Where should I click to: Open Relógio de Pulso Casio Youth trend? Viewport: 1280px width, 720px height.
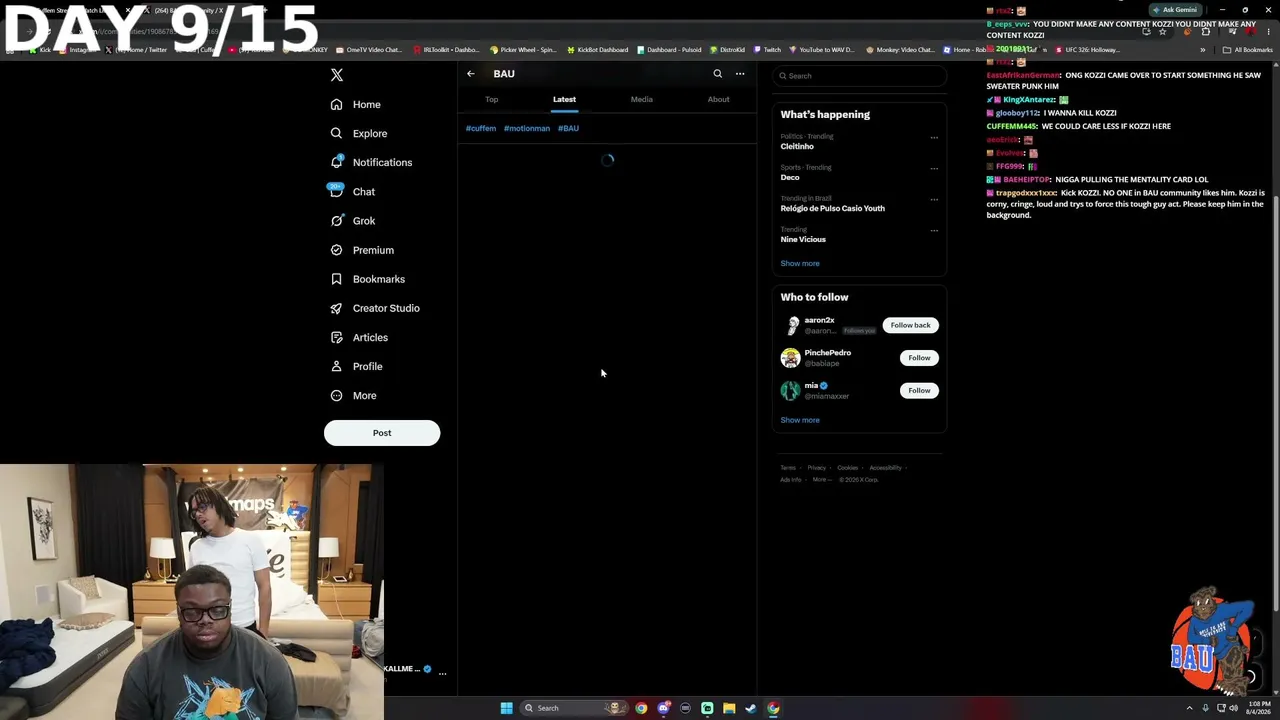click(832, 208)
